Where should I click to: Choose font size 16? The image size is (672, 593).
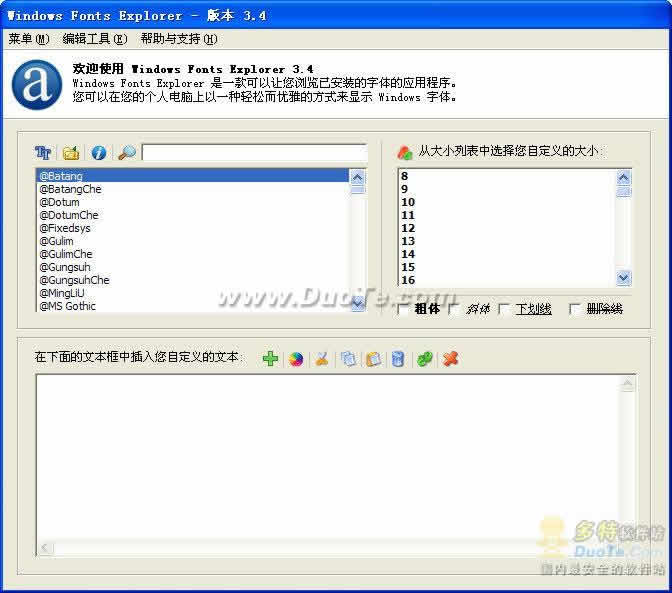(508, 280)
